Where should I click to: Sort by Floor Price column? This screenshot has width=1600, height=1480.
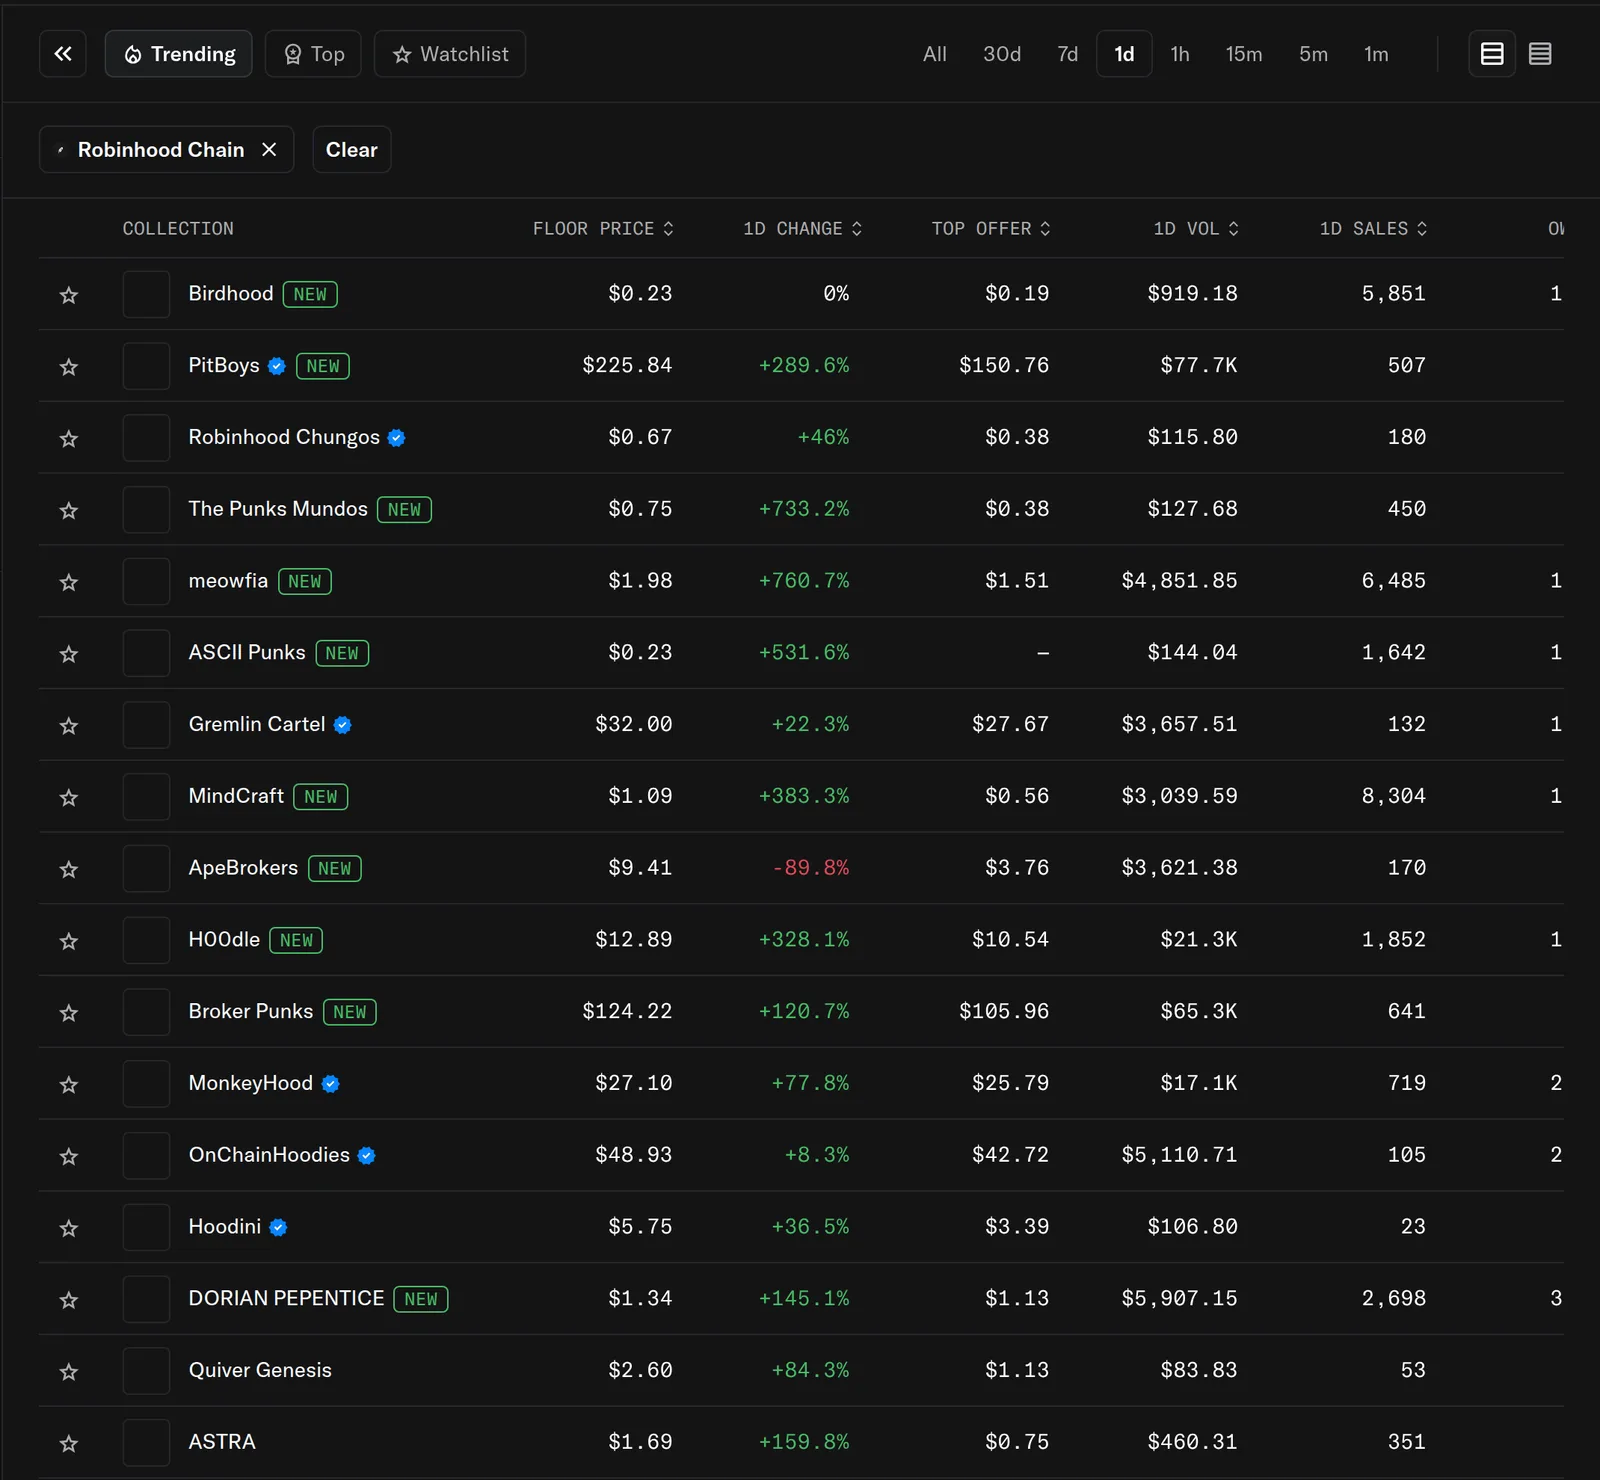tap(603, 229)
